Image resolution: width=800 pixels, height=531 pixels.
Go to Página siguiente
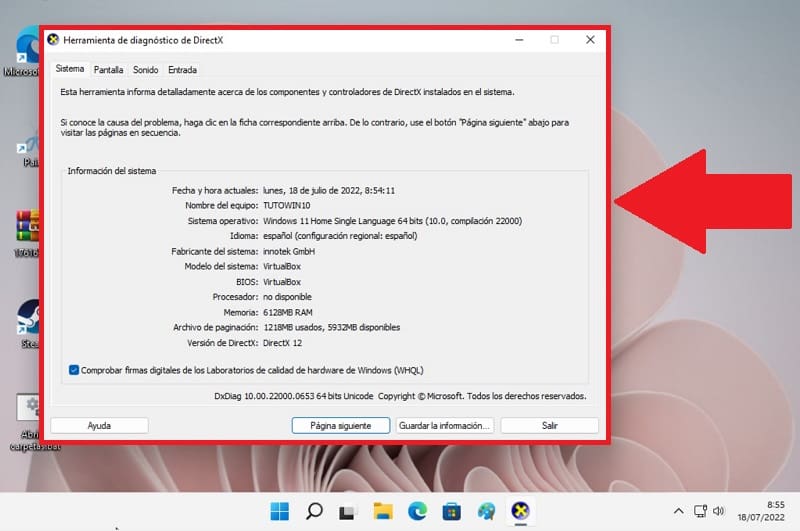click(x=341, y=425)
